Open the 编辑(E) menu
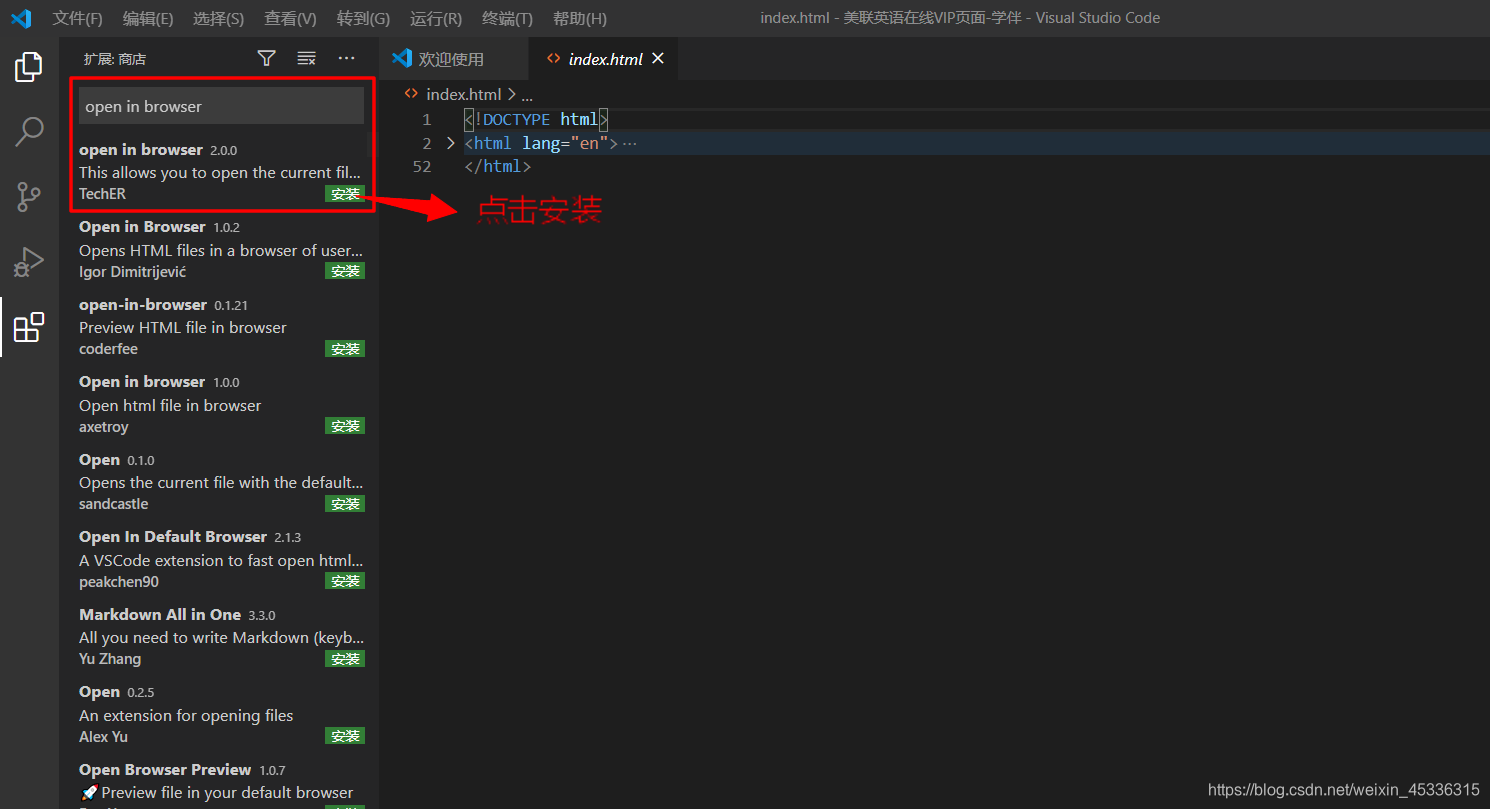The image size is (1490, 809). pos(148,18)
